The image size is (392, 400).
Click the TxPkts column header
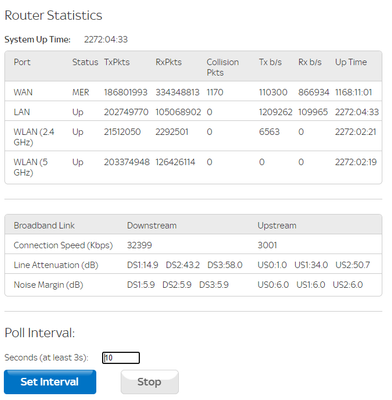117,62
